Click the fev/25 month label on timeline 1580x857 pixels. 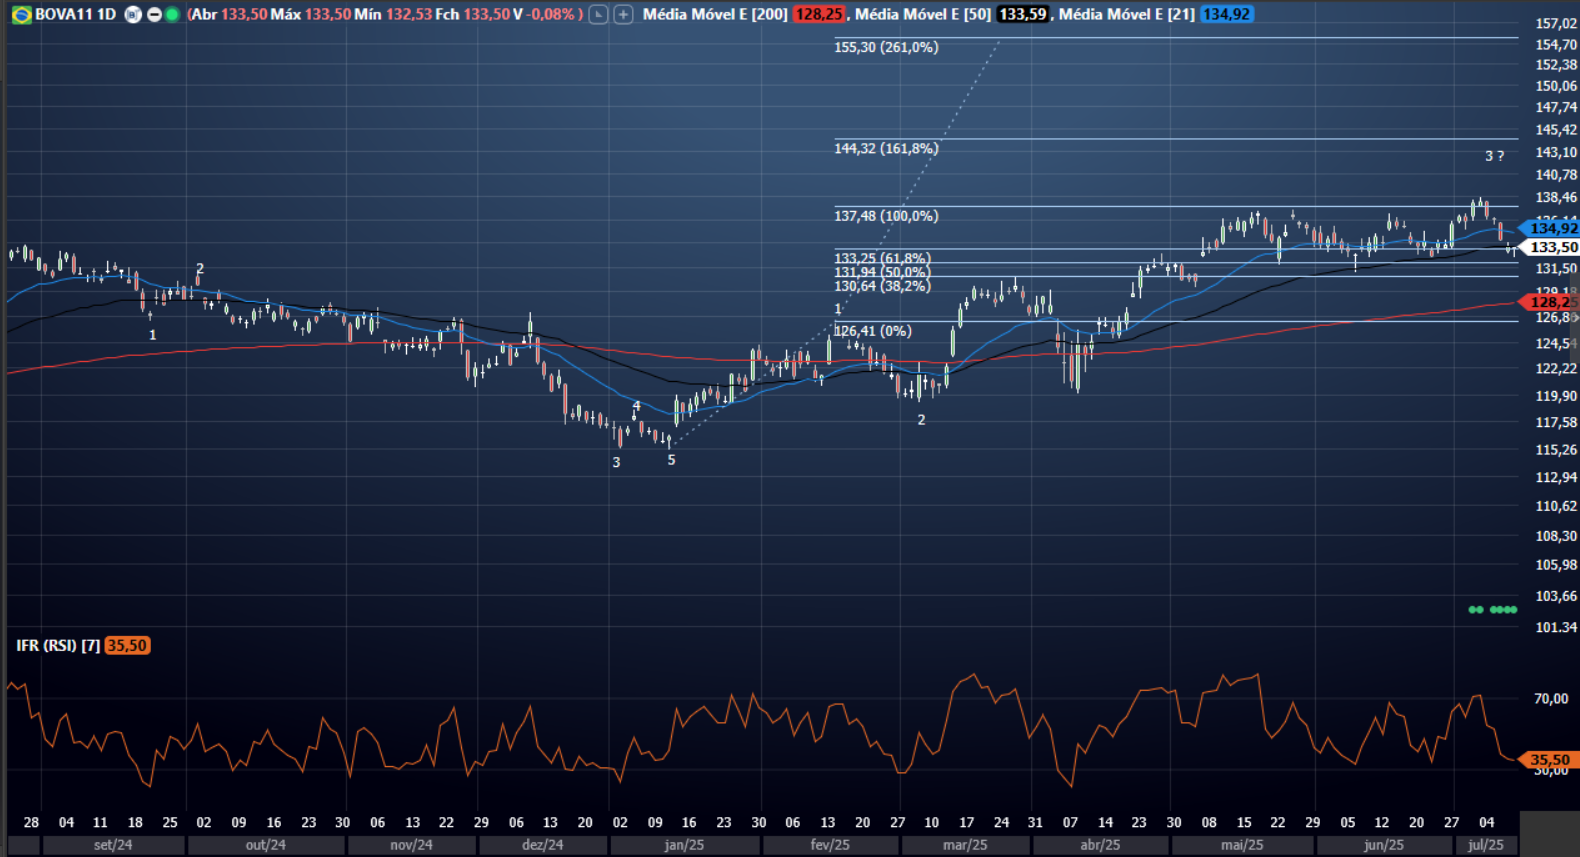point(830,845)
